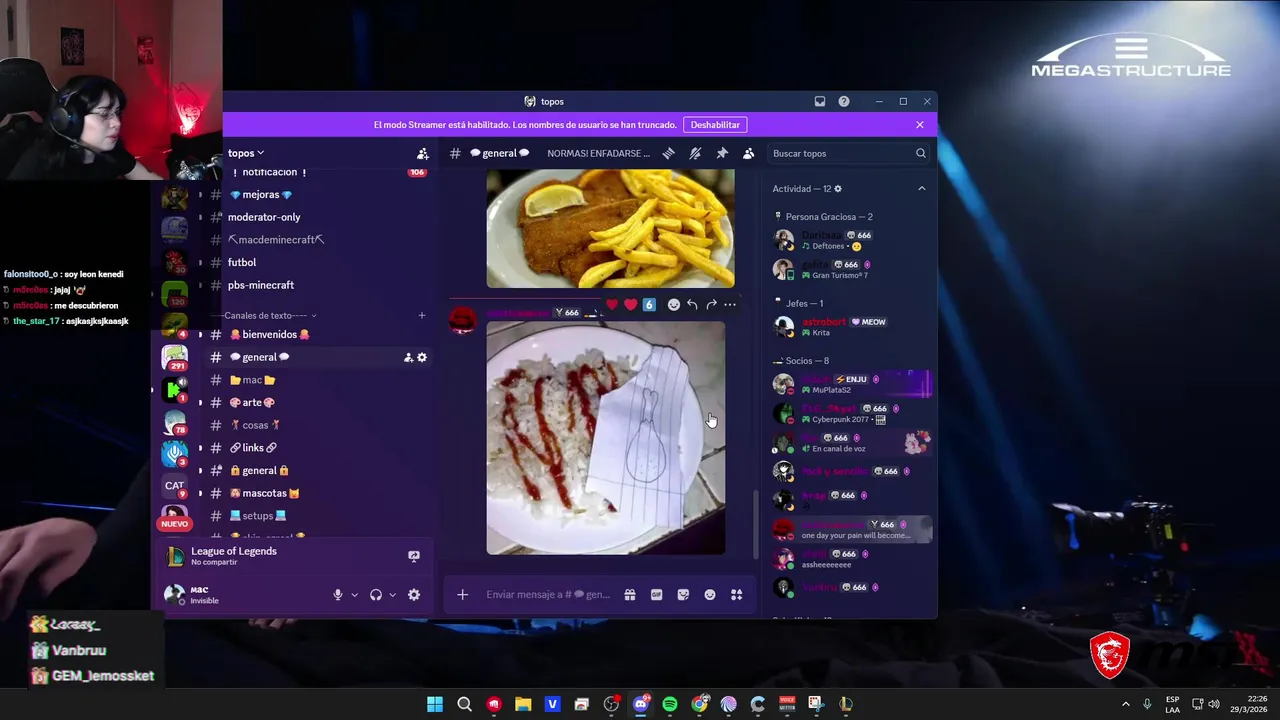1280x720 pixels.
Task: Open the topos server dropdown menu
Action: (246, 153)
